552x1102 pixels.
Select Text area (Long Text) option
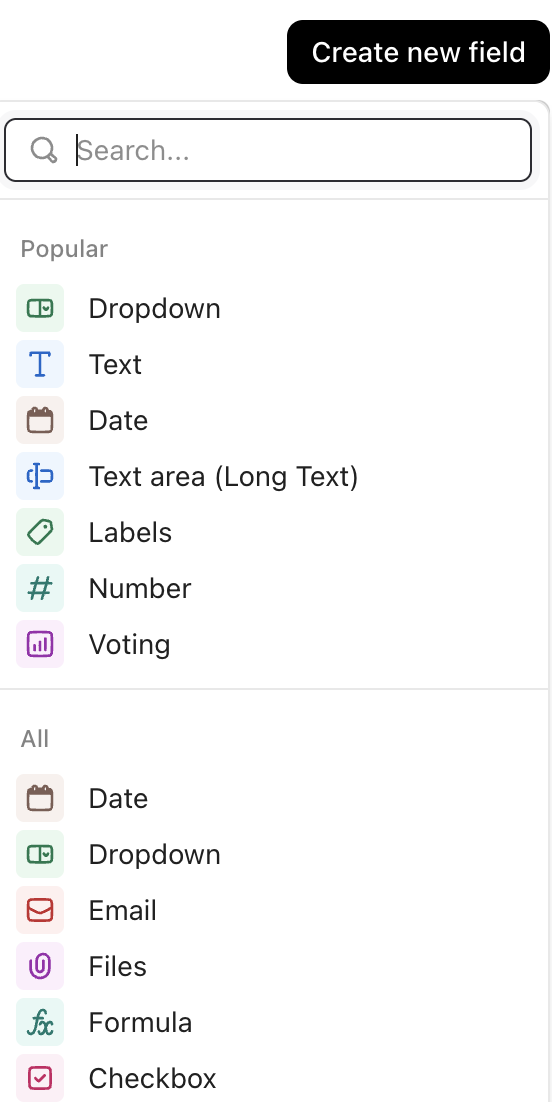[x=274, y=476]
